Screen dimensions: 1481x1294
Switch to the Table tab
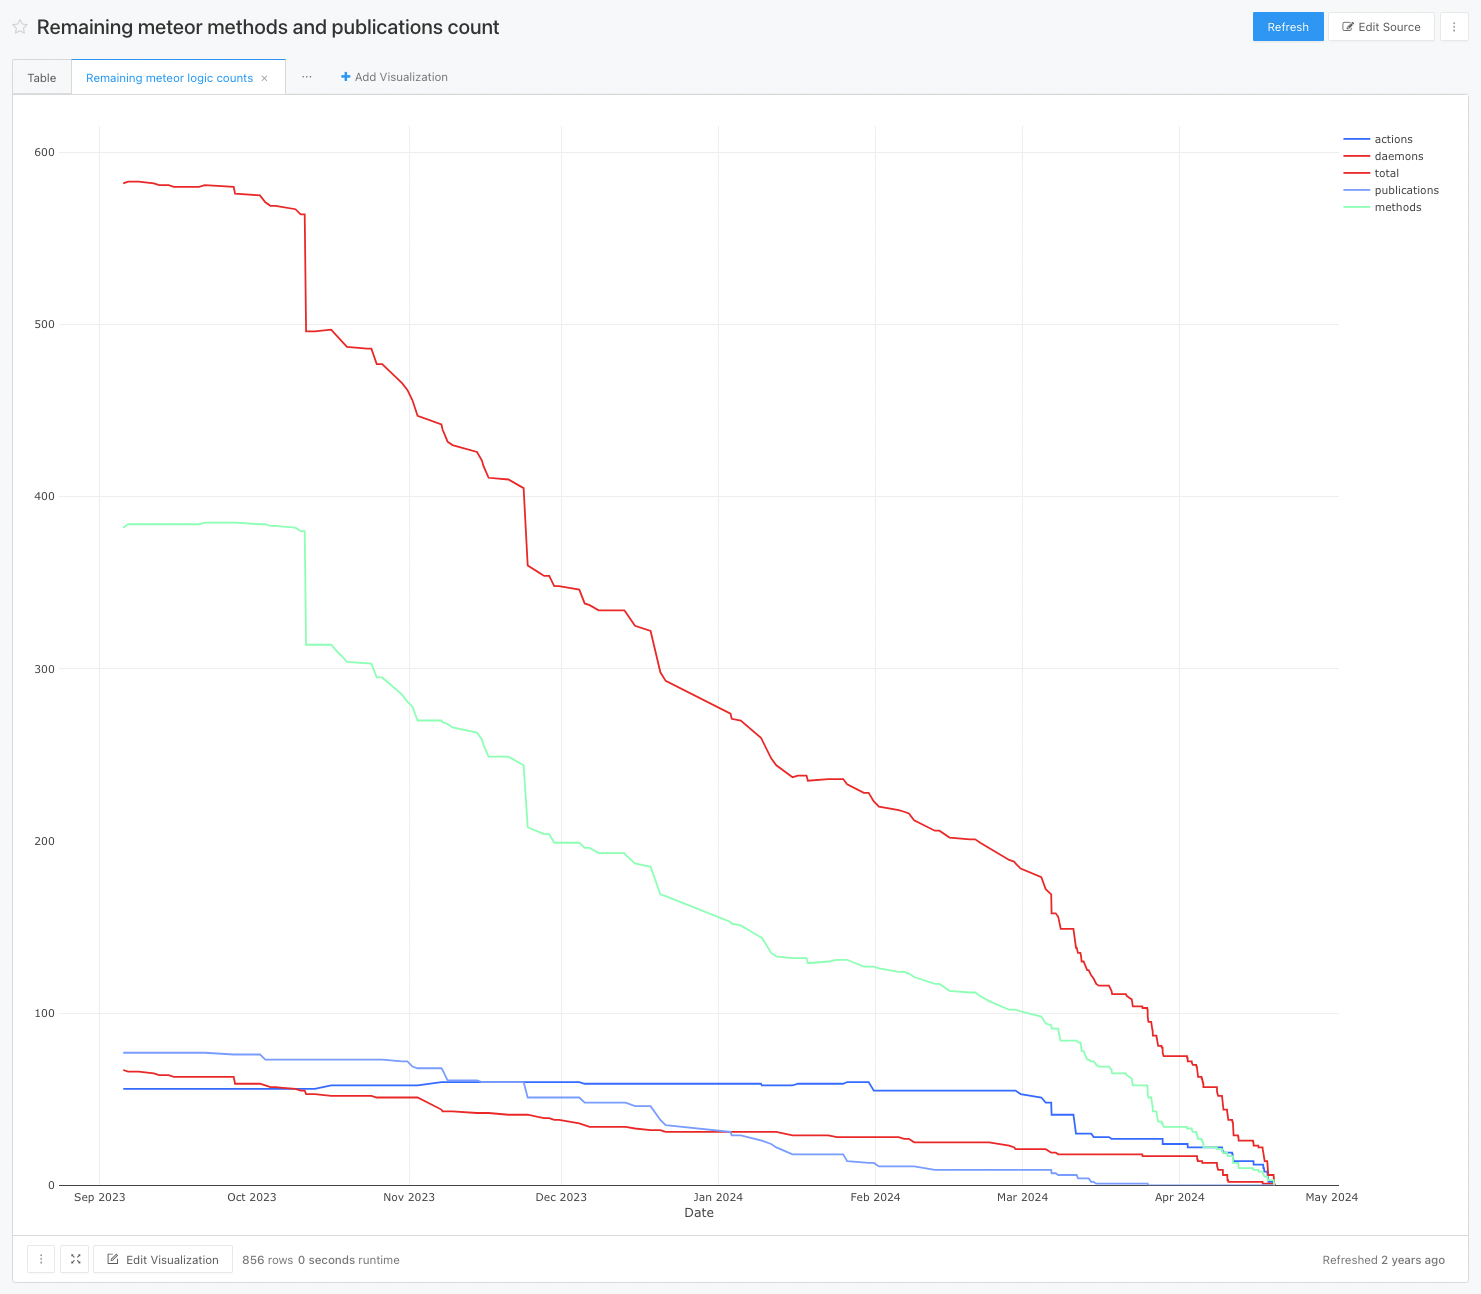pyautogui.click(x=41, y=77)
